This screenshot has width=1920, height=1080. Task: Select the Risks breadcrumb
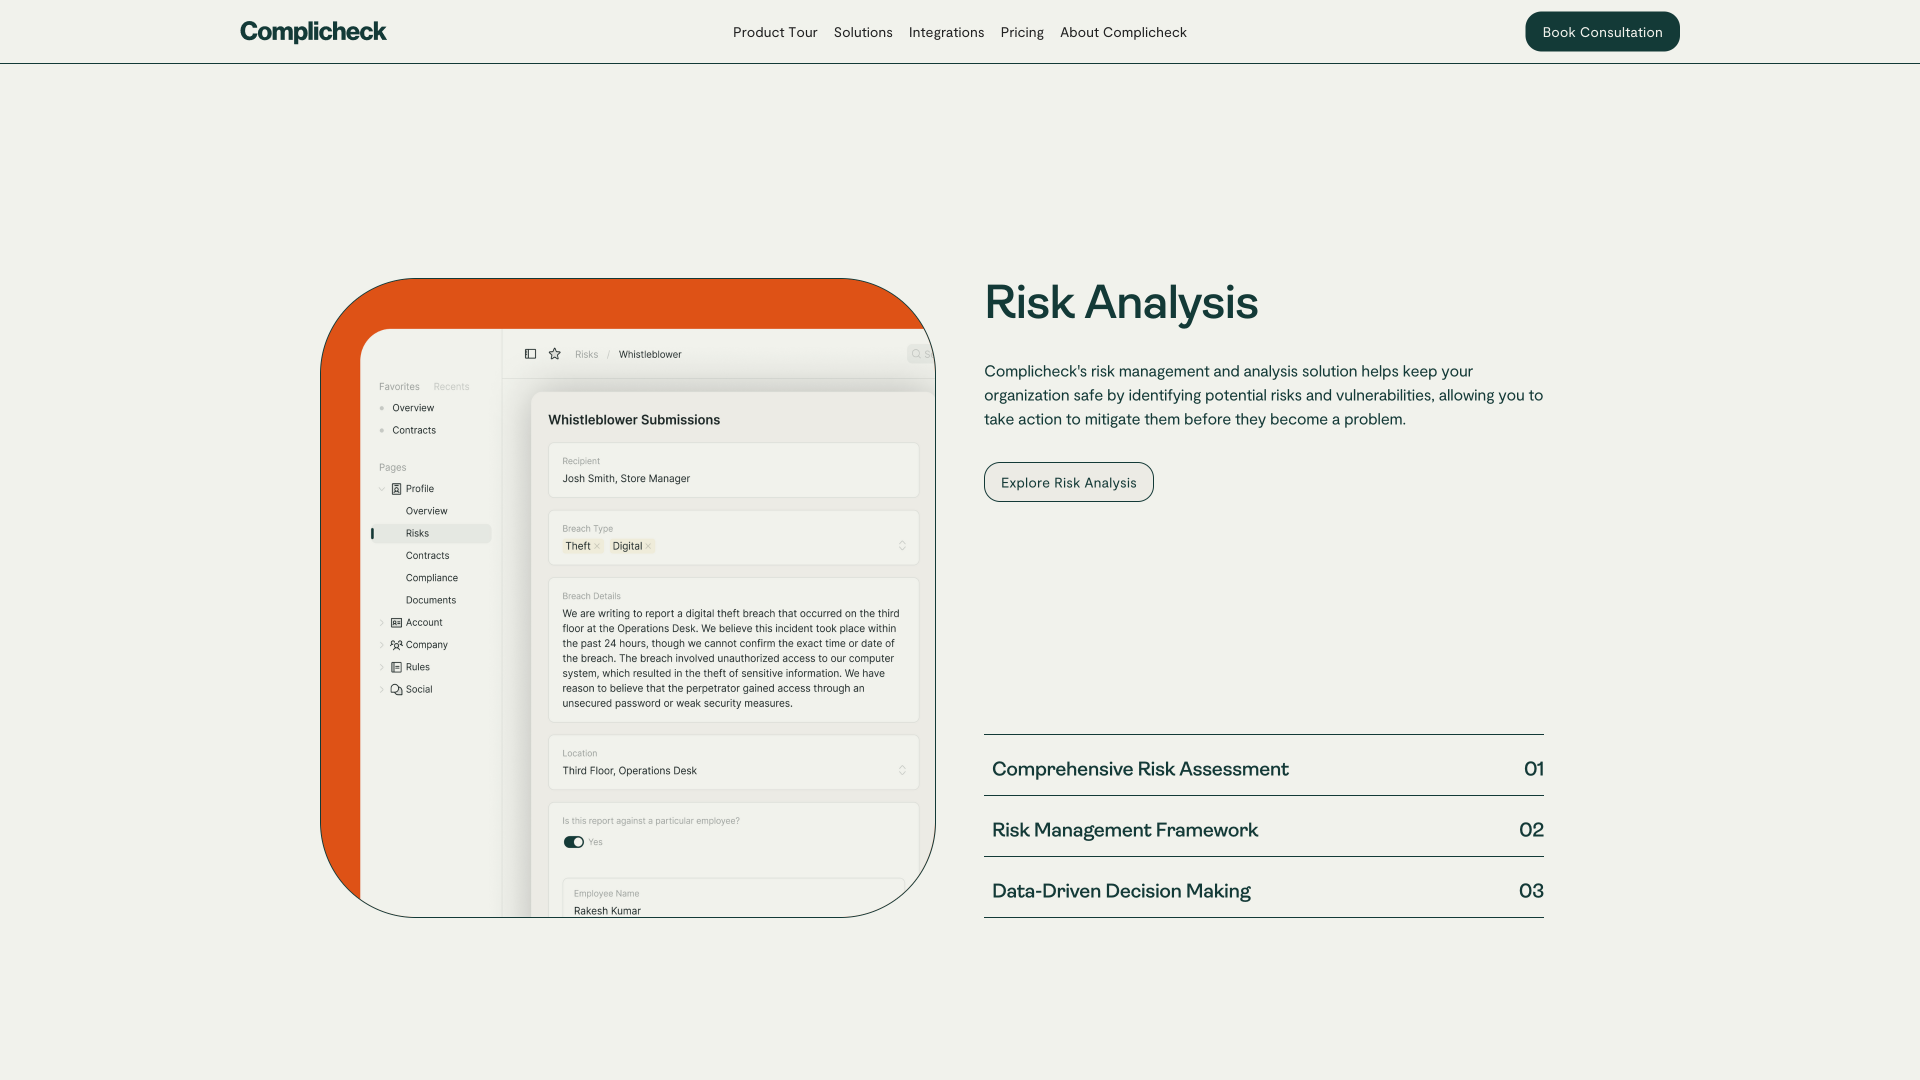pyautogui.click(x=586, y=354)
